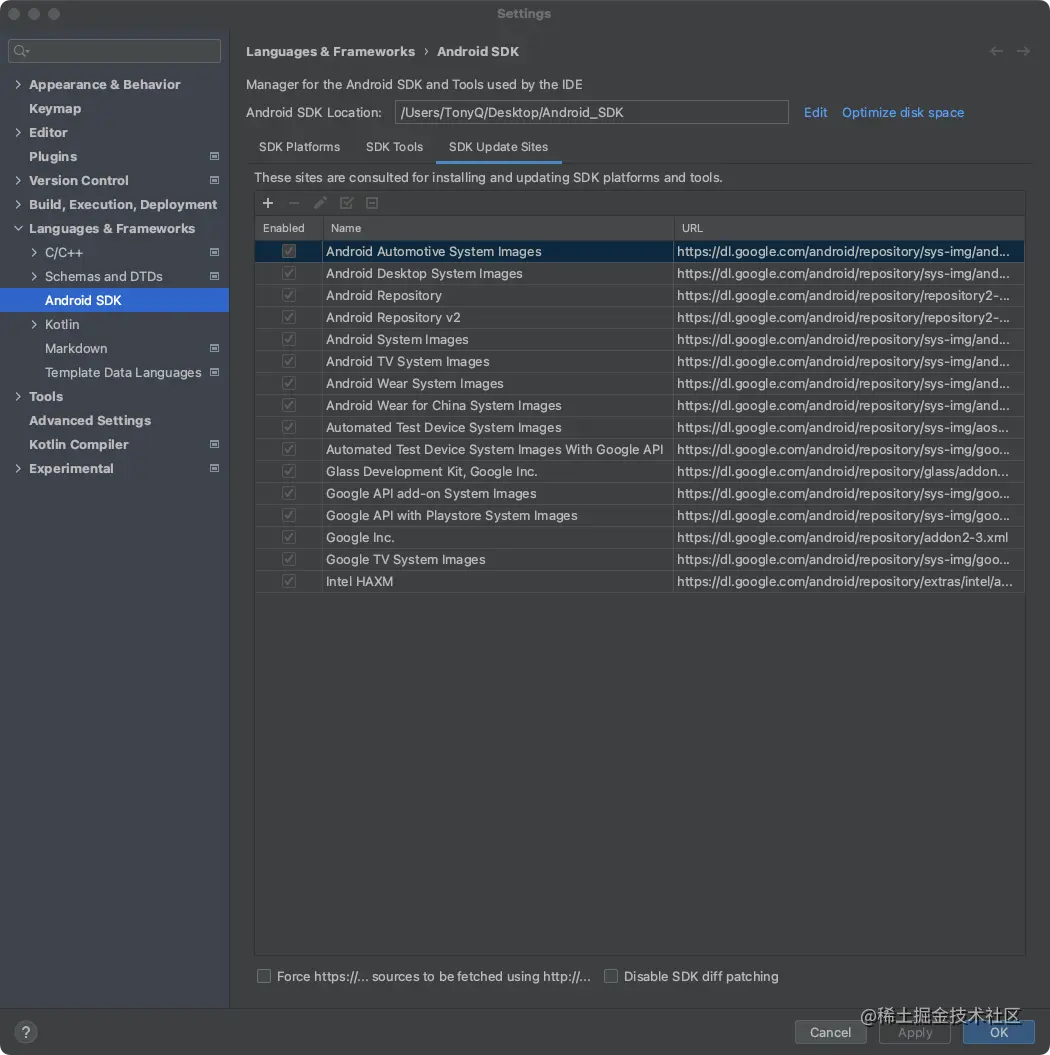Click the edit site pencil icon
This screenshot has width=1050, height=1055.
320,203
